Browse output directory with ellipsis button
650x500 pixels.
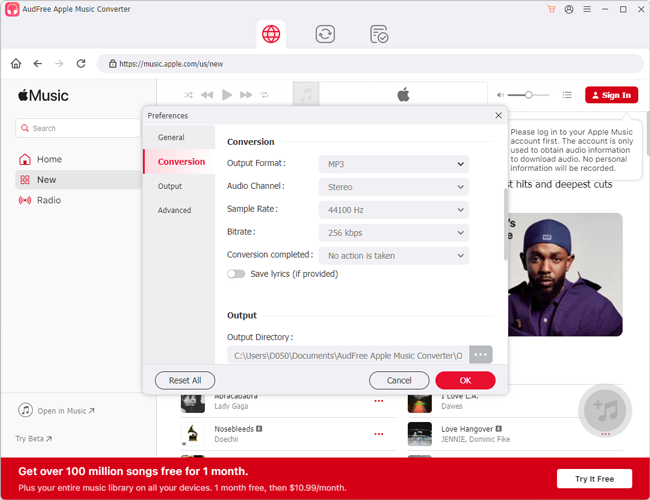click(x=480, y=355)
